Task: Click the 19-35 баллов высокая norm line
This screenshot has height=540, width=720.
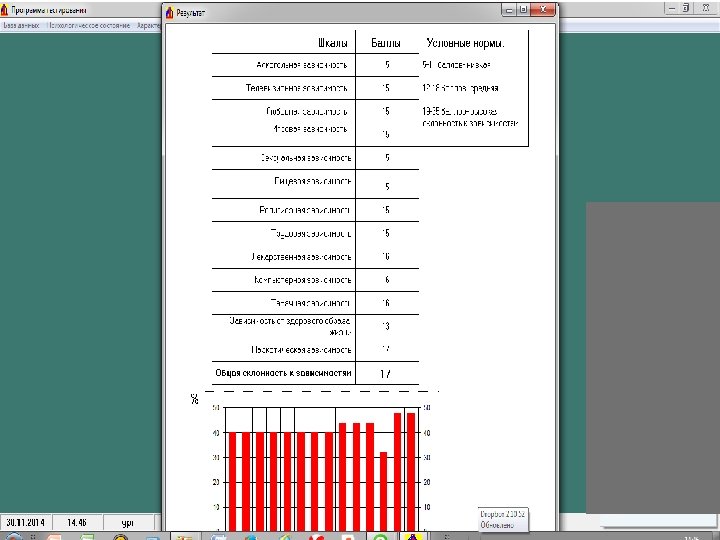Action: pyautogui.click(x=470, y=117)
